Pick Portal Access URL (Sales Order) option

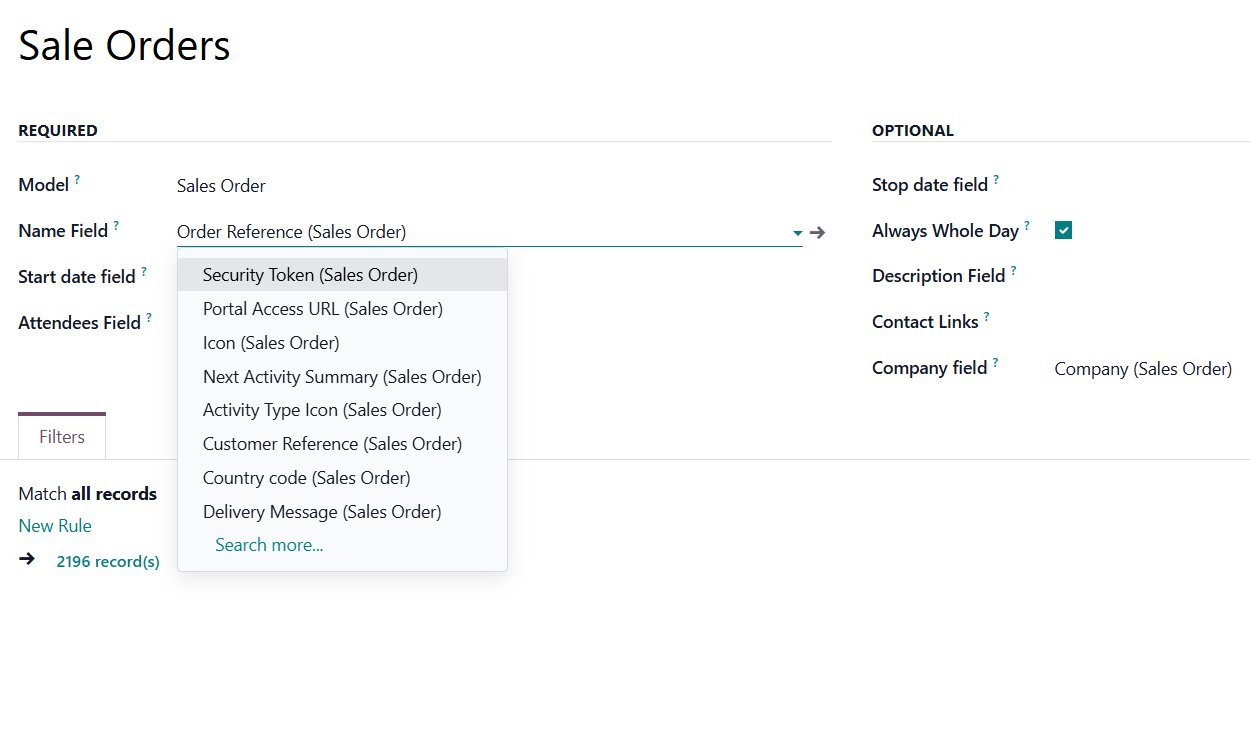[322, 309]
